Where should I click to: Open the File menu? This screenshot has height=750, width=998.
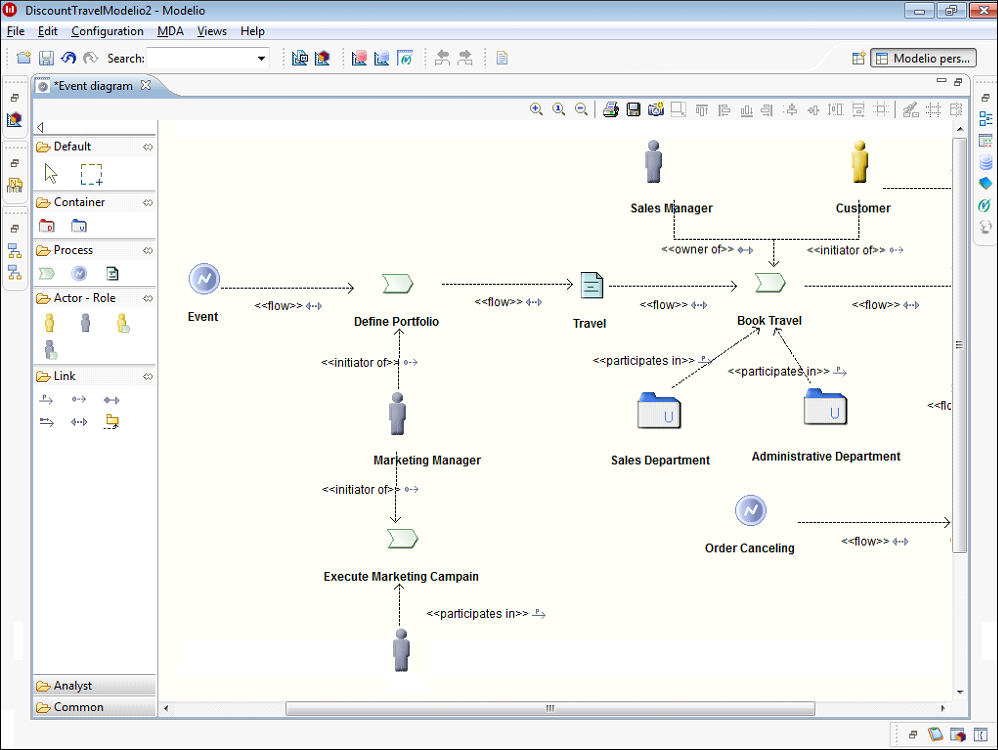click(x=15, y=31)
